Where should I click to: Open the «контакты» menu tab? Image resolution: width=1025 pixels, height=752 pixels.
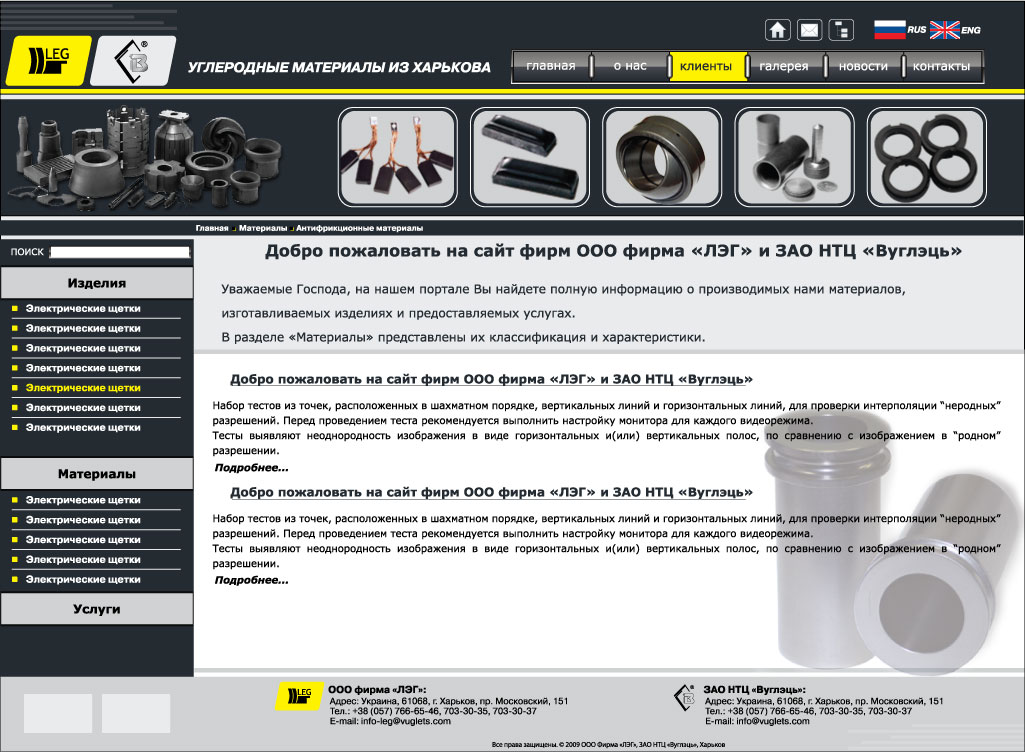[941, 66]
